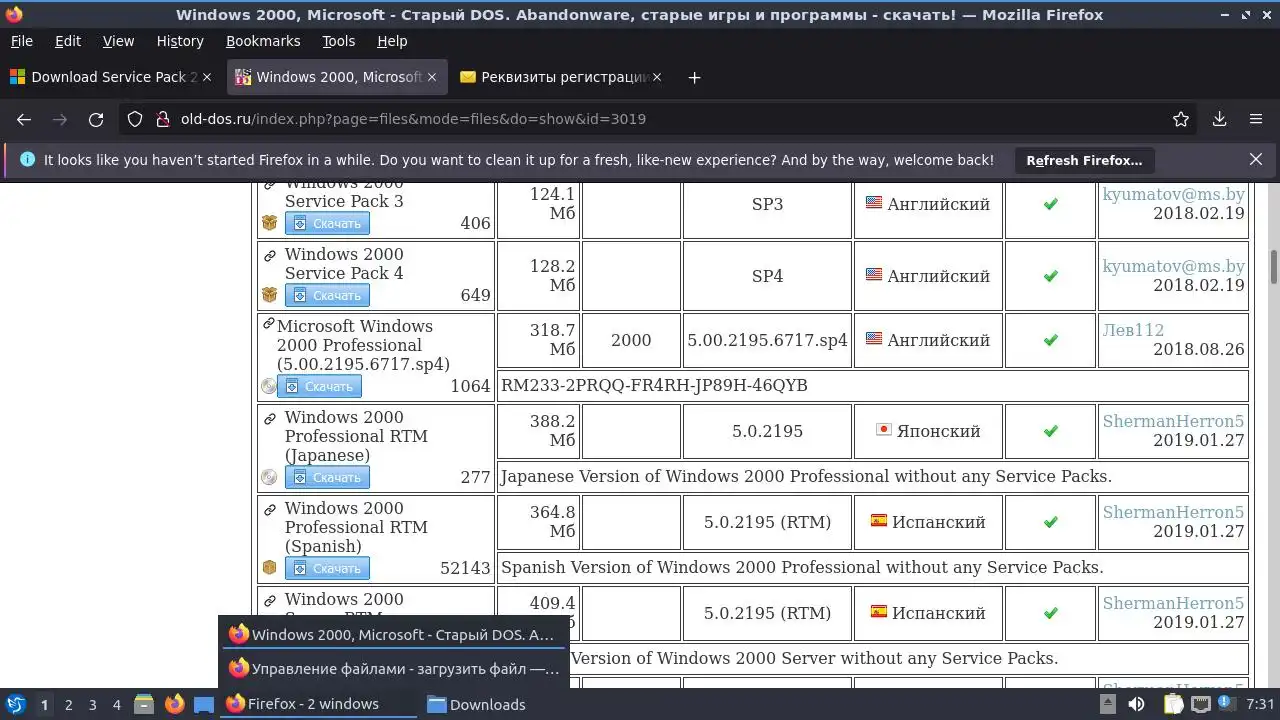The height and width of the screenshot is (720, 1280).
Task: Open the File menu
Action: (x=21, y=41)
